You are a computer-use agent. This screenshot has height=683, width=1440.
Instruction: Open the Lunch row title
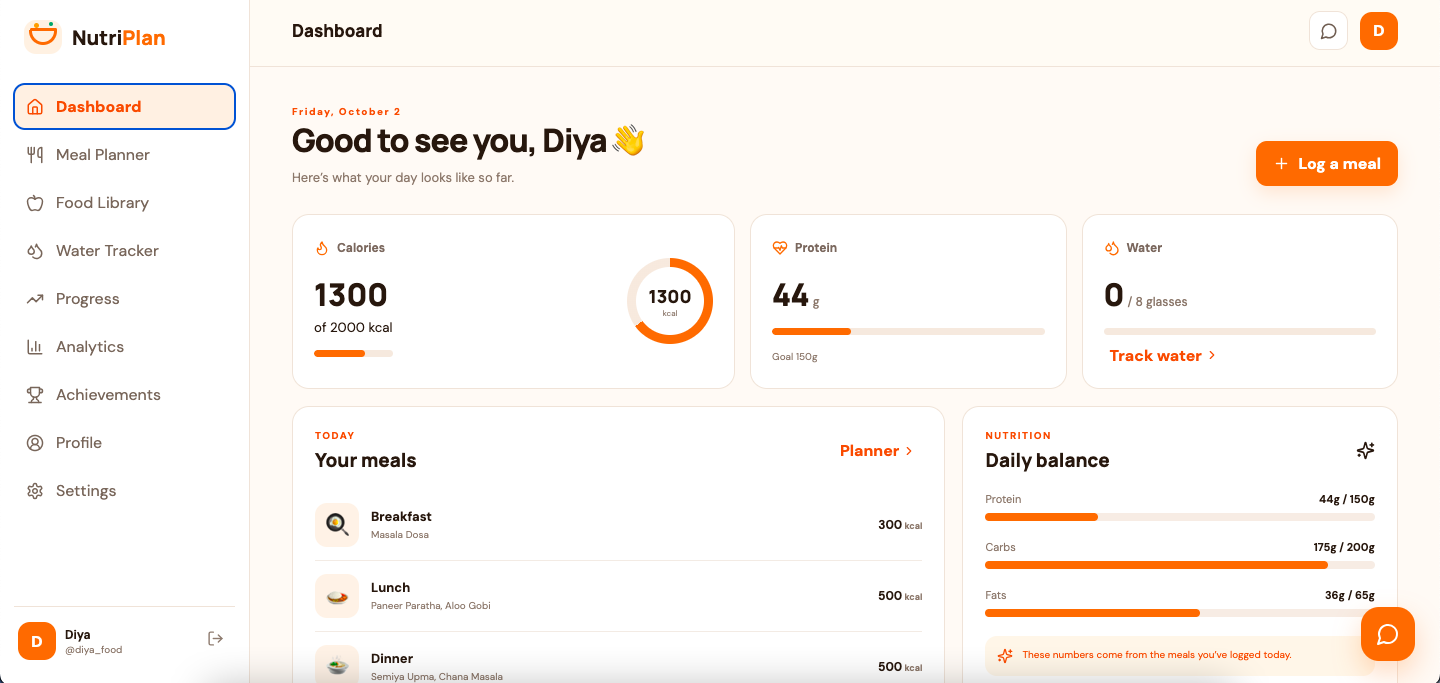(x=390, y=588)
